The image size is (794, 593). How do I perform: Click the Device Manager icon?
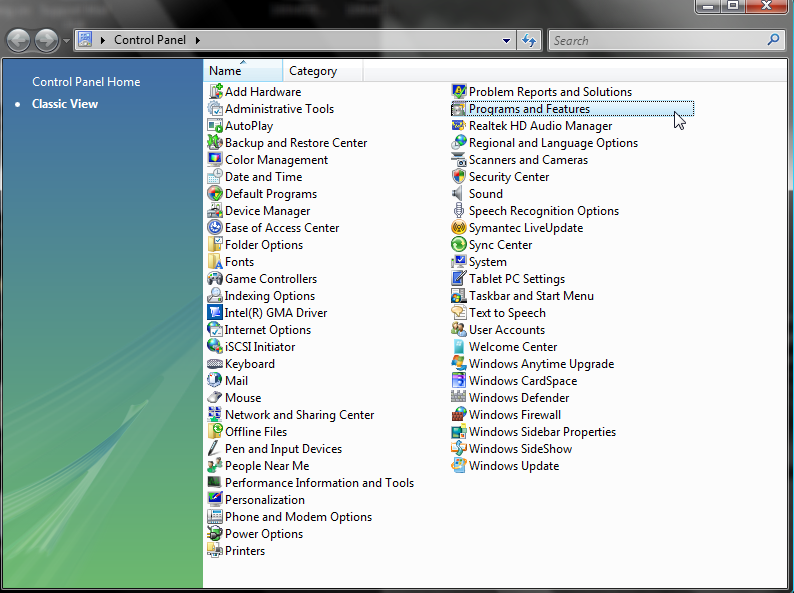coord(215,211)
